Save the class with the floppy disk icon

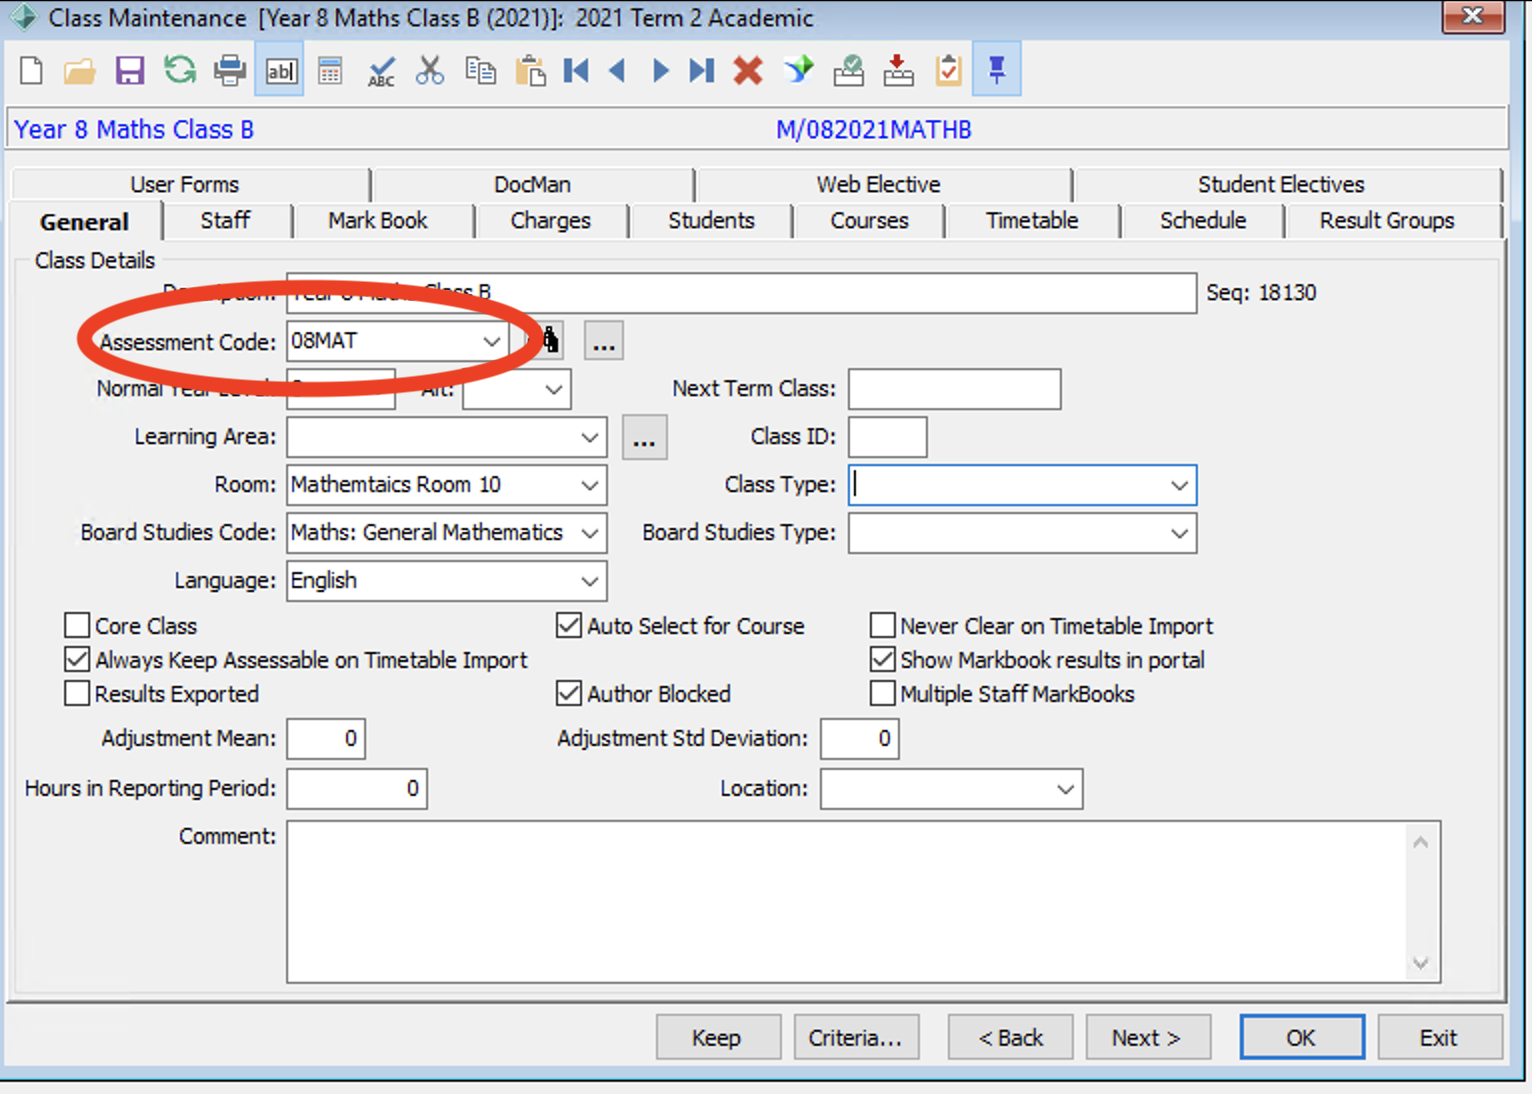point(130,70)
